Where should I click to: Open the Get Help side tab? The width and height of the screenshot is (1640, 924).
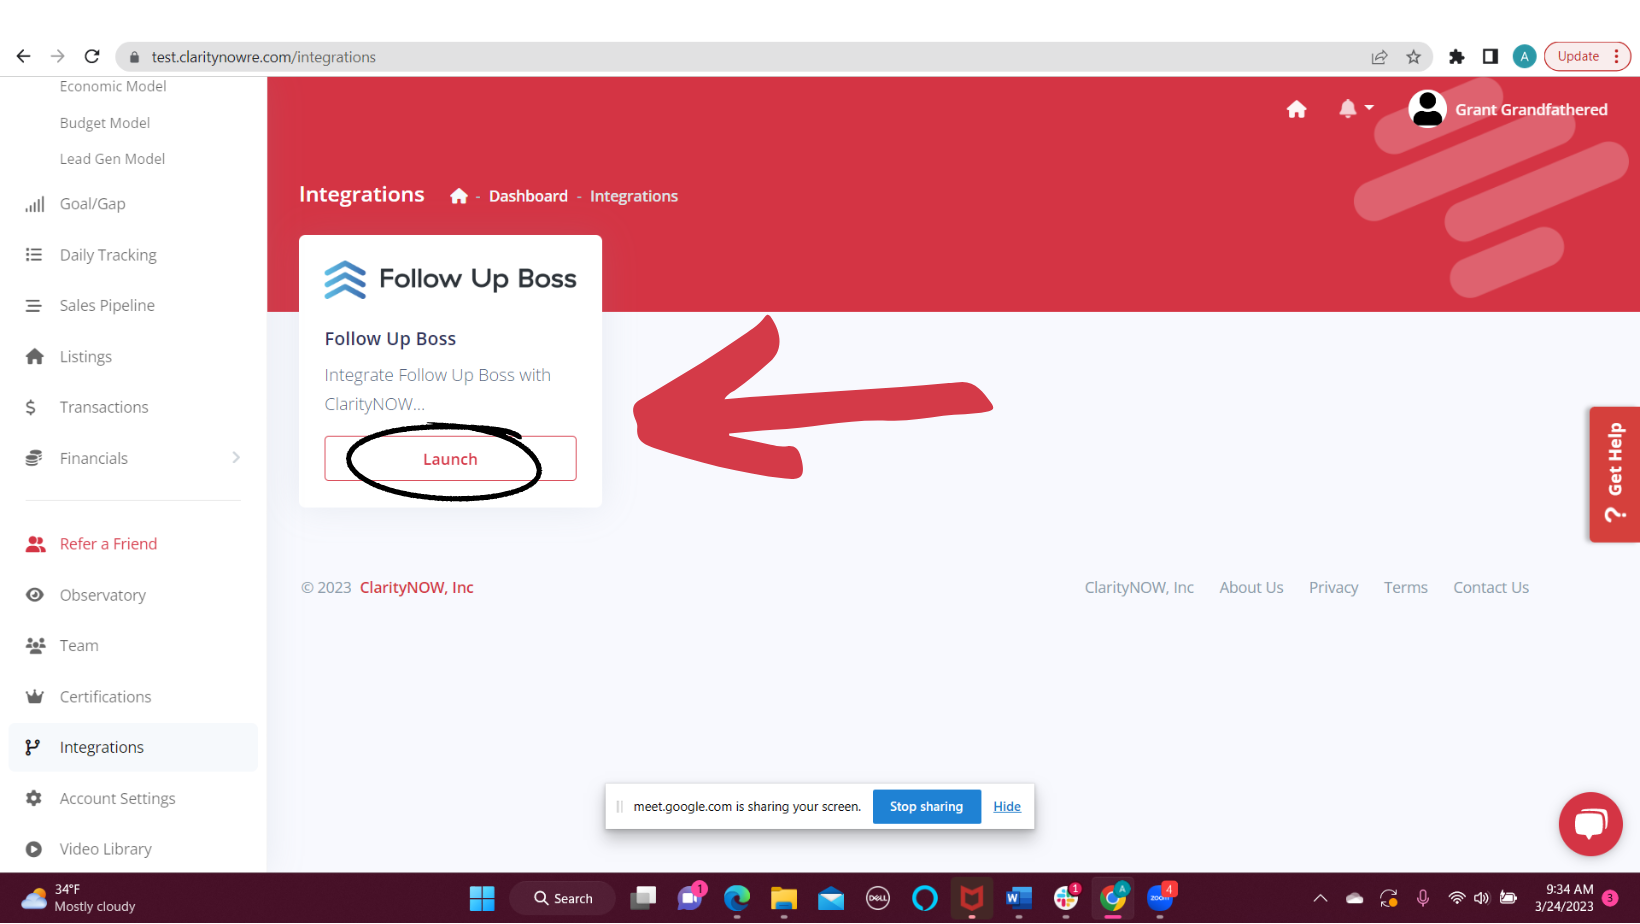coord(1614,474)
